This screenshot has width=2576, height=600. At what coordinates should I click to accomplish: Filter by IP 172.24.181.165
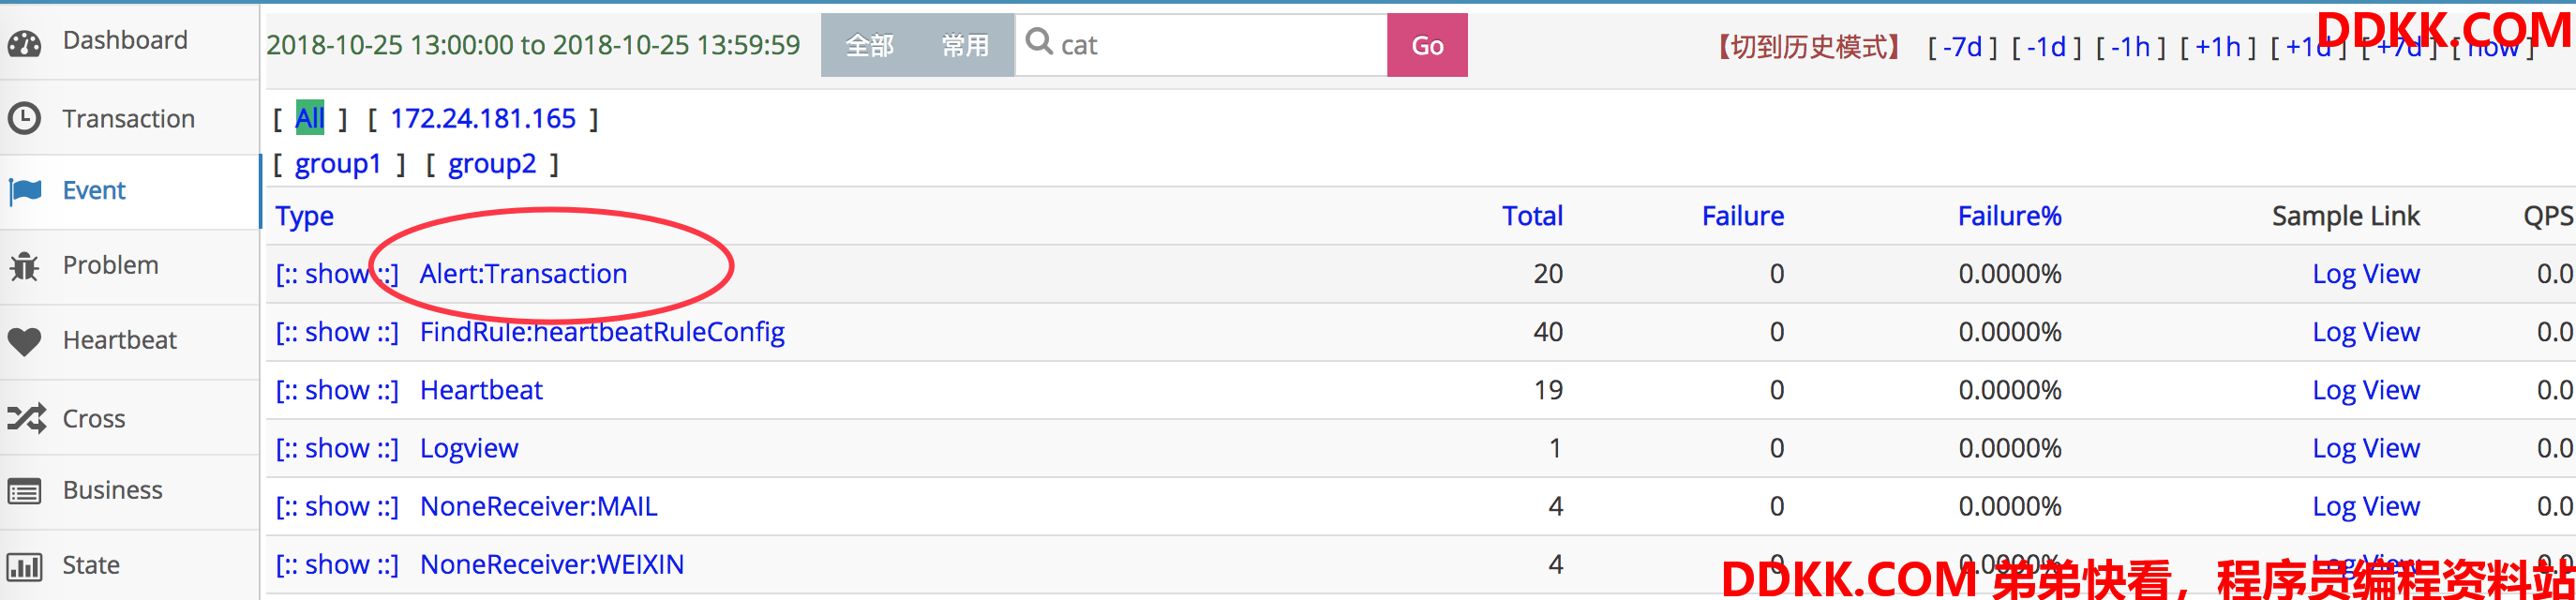click(482, 119)
